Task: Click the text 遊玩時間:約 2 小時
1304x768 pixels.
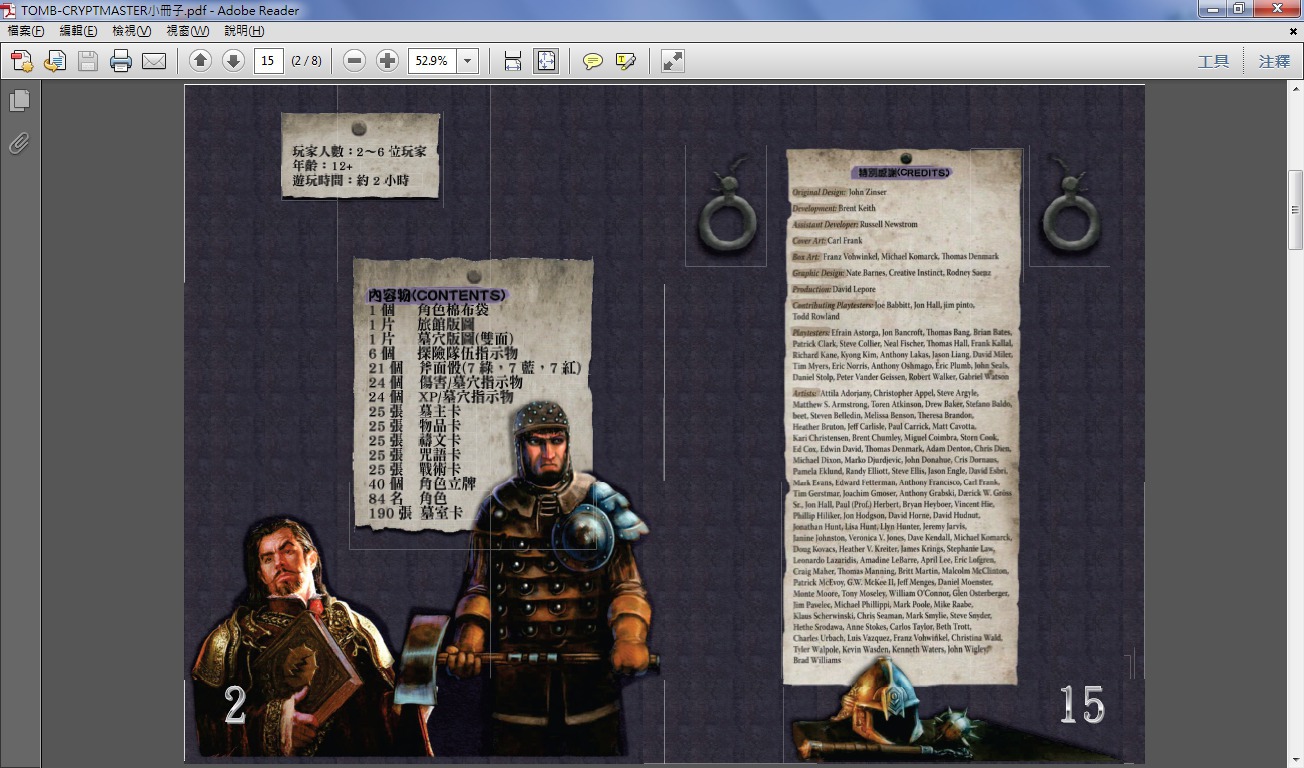Action: point(351,181)
